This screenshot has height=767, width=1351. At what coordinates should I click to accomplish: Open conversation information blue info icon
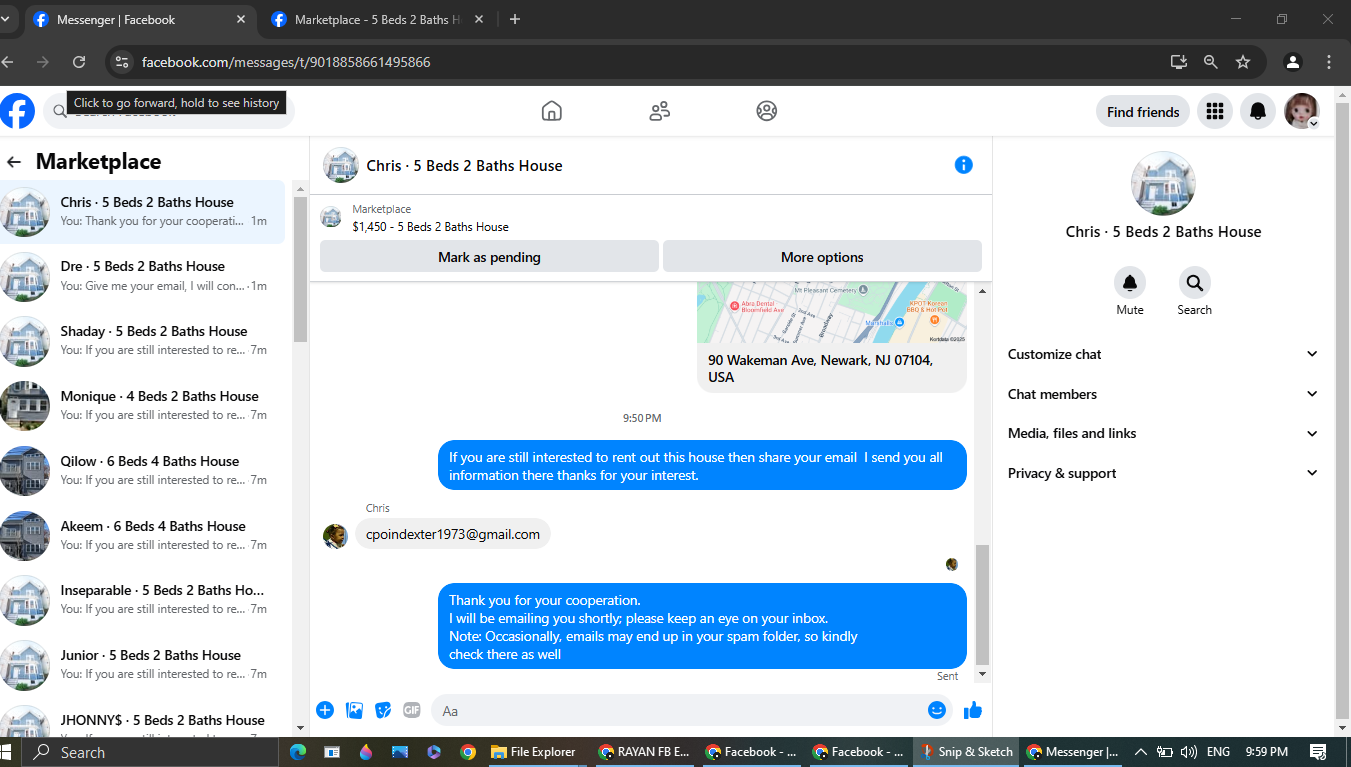[964, 165]
